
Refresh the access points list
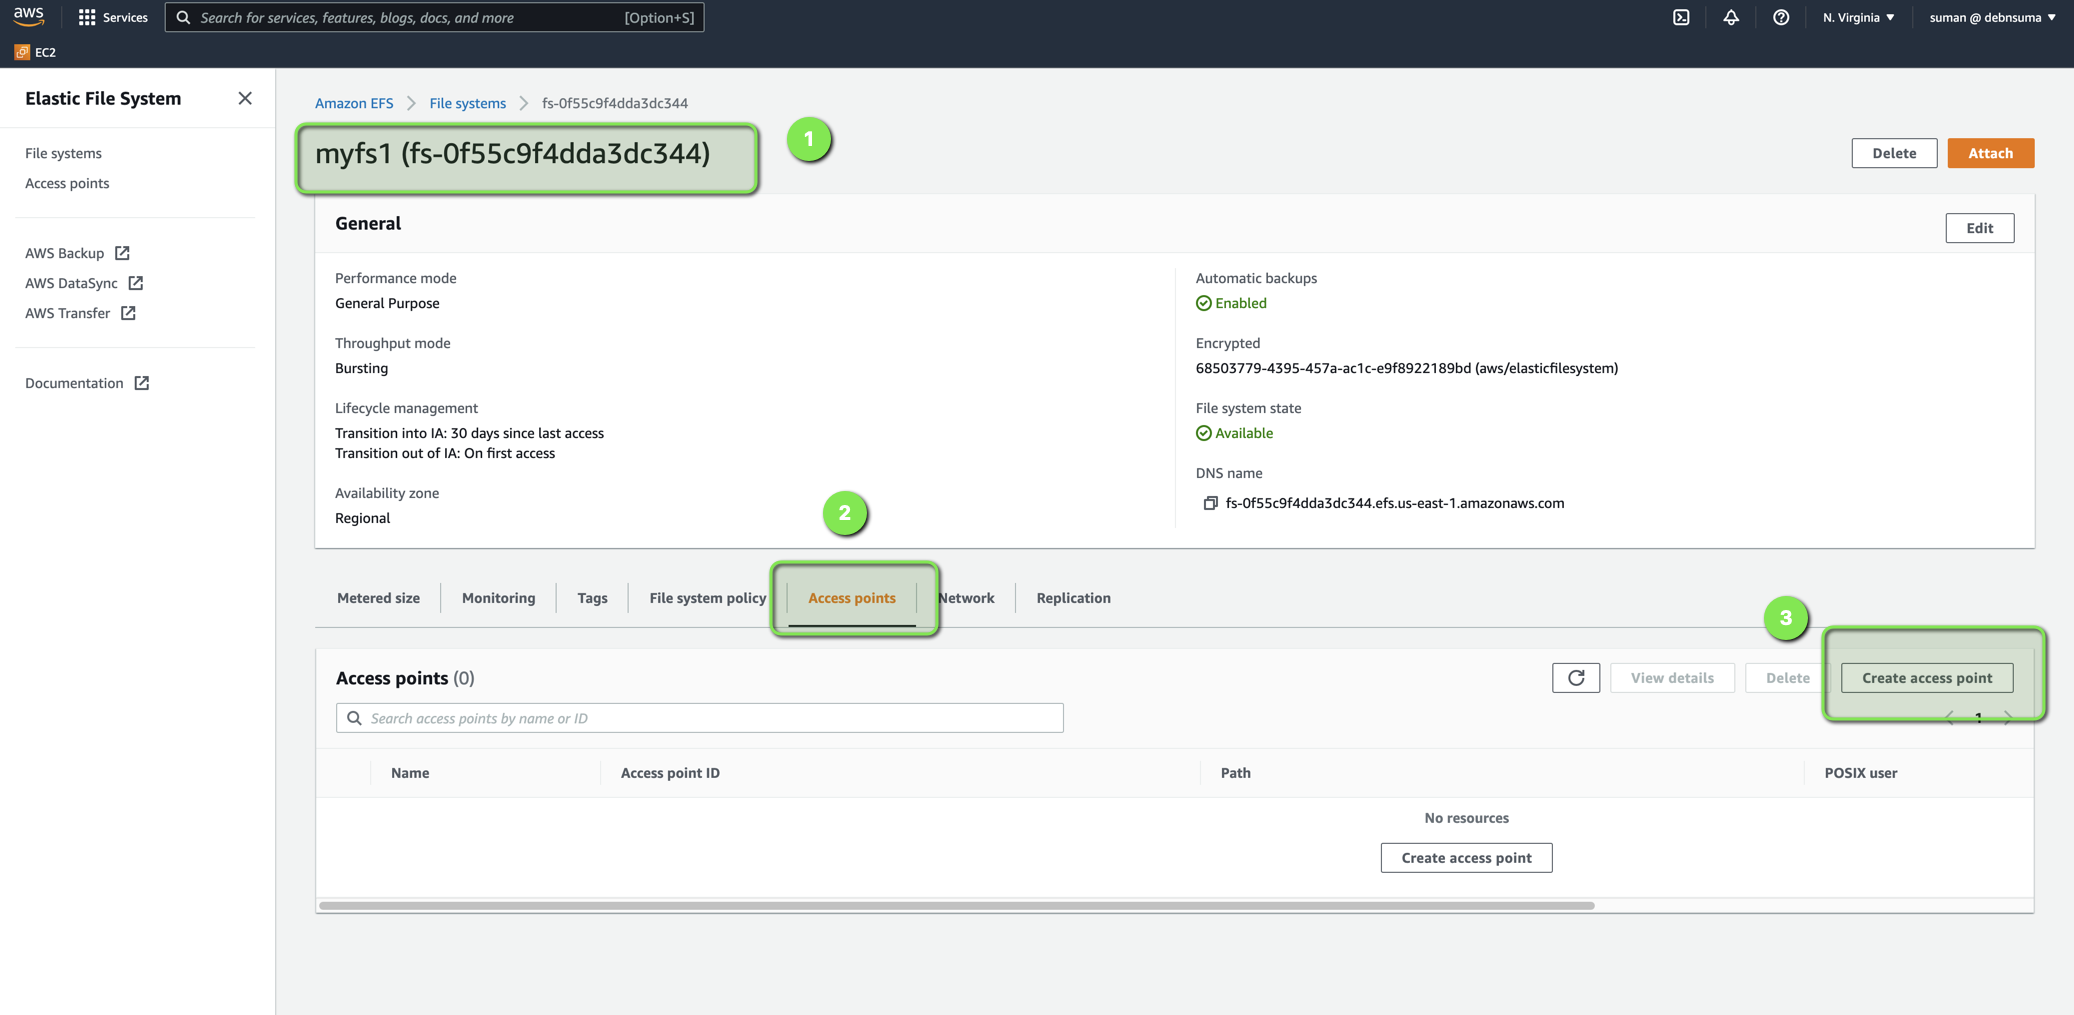coord(1576,678)
